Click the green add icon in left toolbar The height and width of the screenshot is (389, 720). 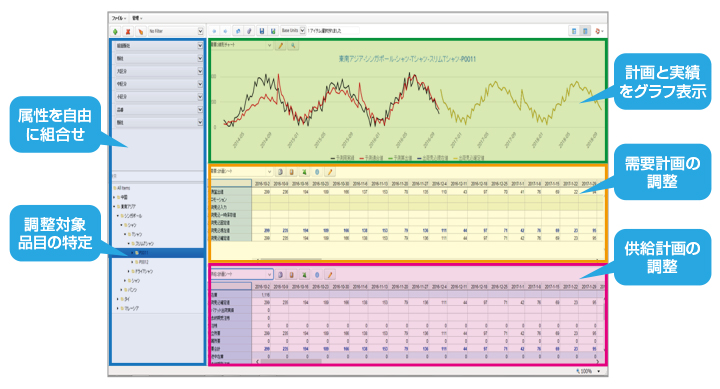[x=115, y=31]
